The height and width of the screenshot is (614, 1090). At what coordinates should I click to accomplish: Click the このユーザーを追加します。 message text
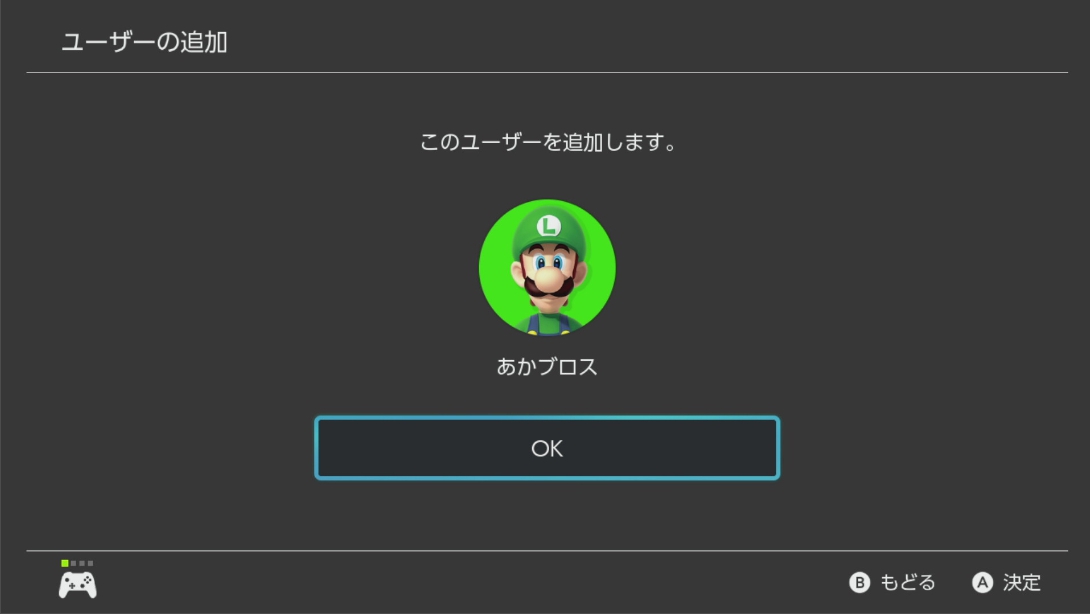[548, 142]
